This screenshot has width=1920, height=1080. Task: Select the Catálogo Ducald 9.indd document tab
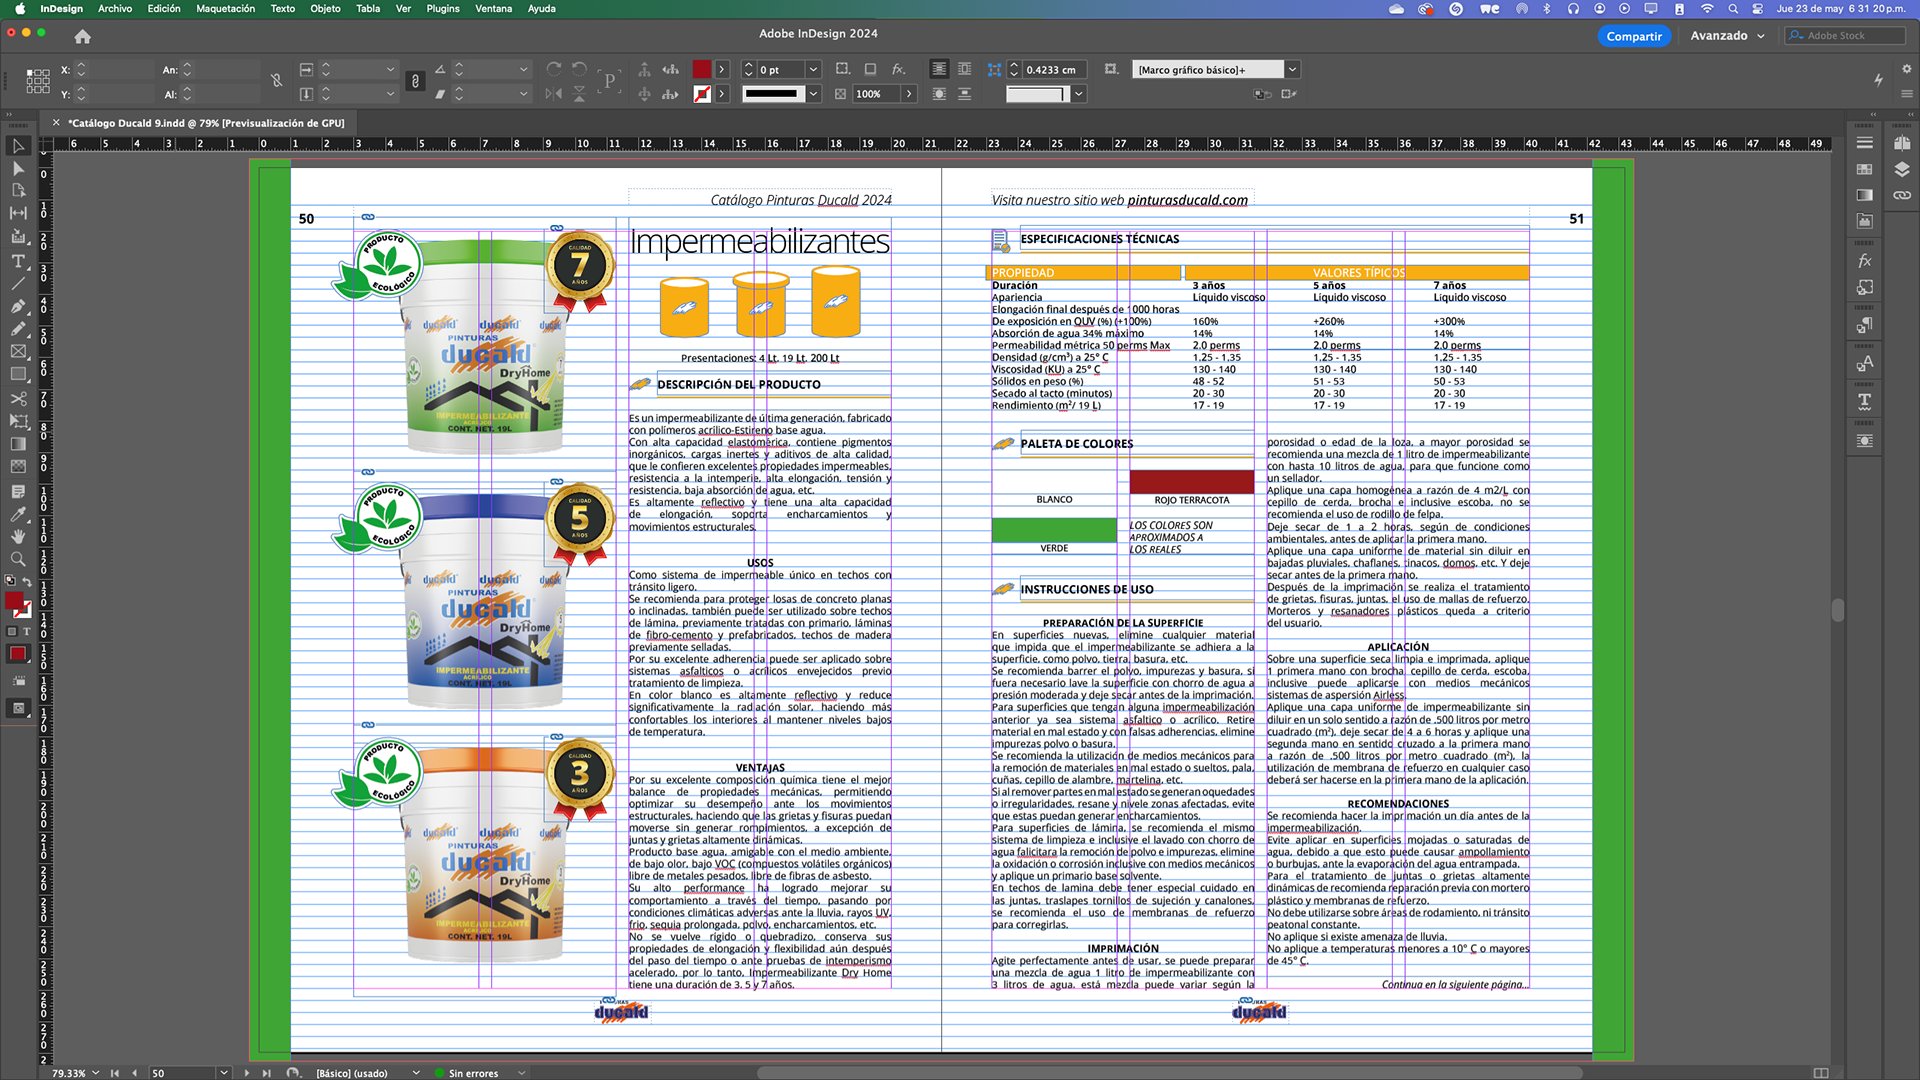pyautogui.click(x=206, y=123)
